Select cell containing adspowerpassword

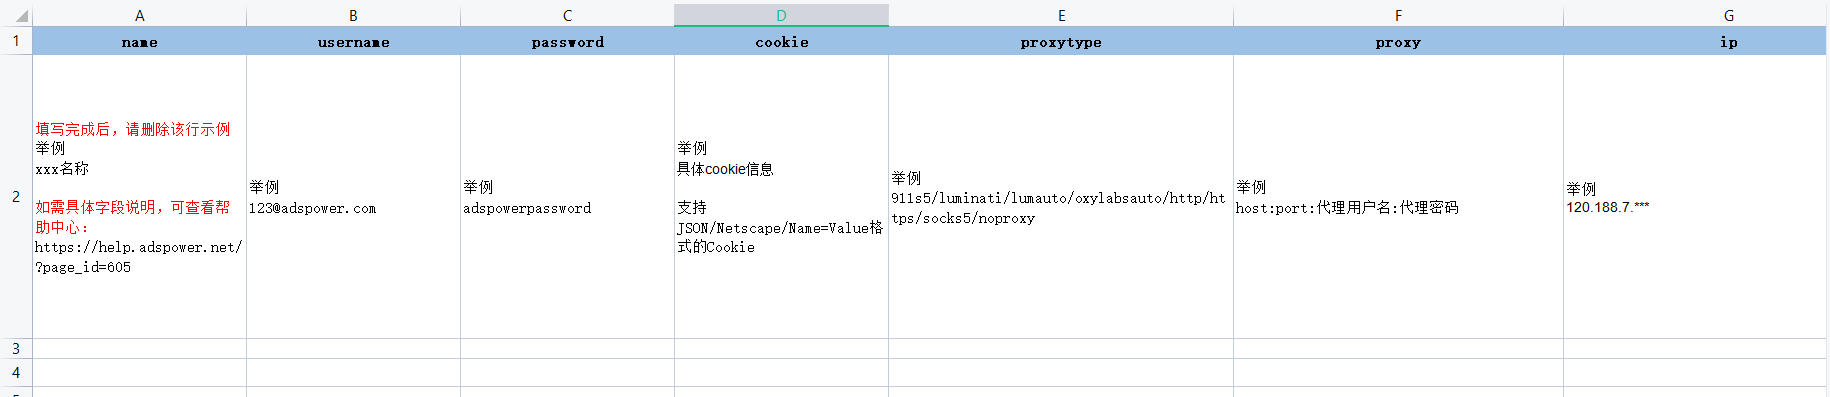567,197
